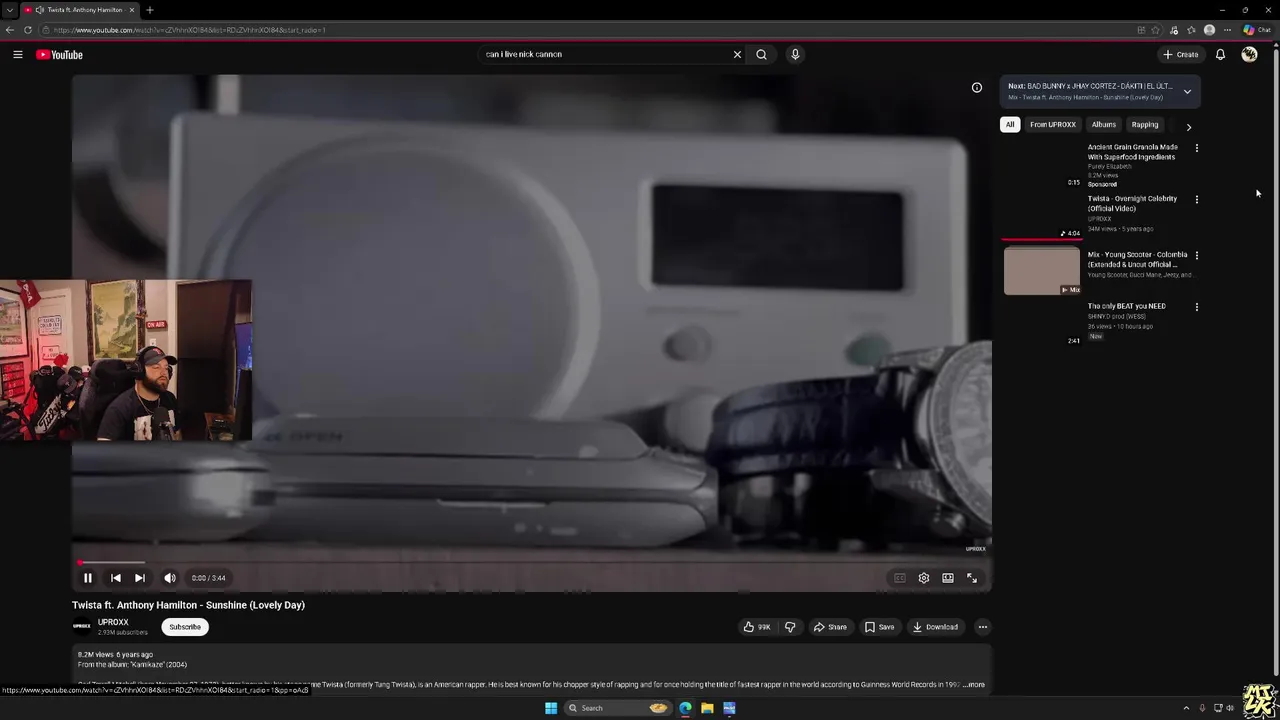The width and height of the screenshot is (1280, 720).
Task: Reload the page with the refresh icon
Action: pos(28,30)
